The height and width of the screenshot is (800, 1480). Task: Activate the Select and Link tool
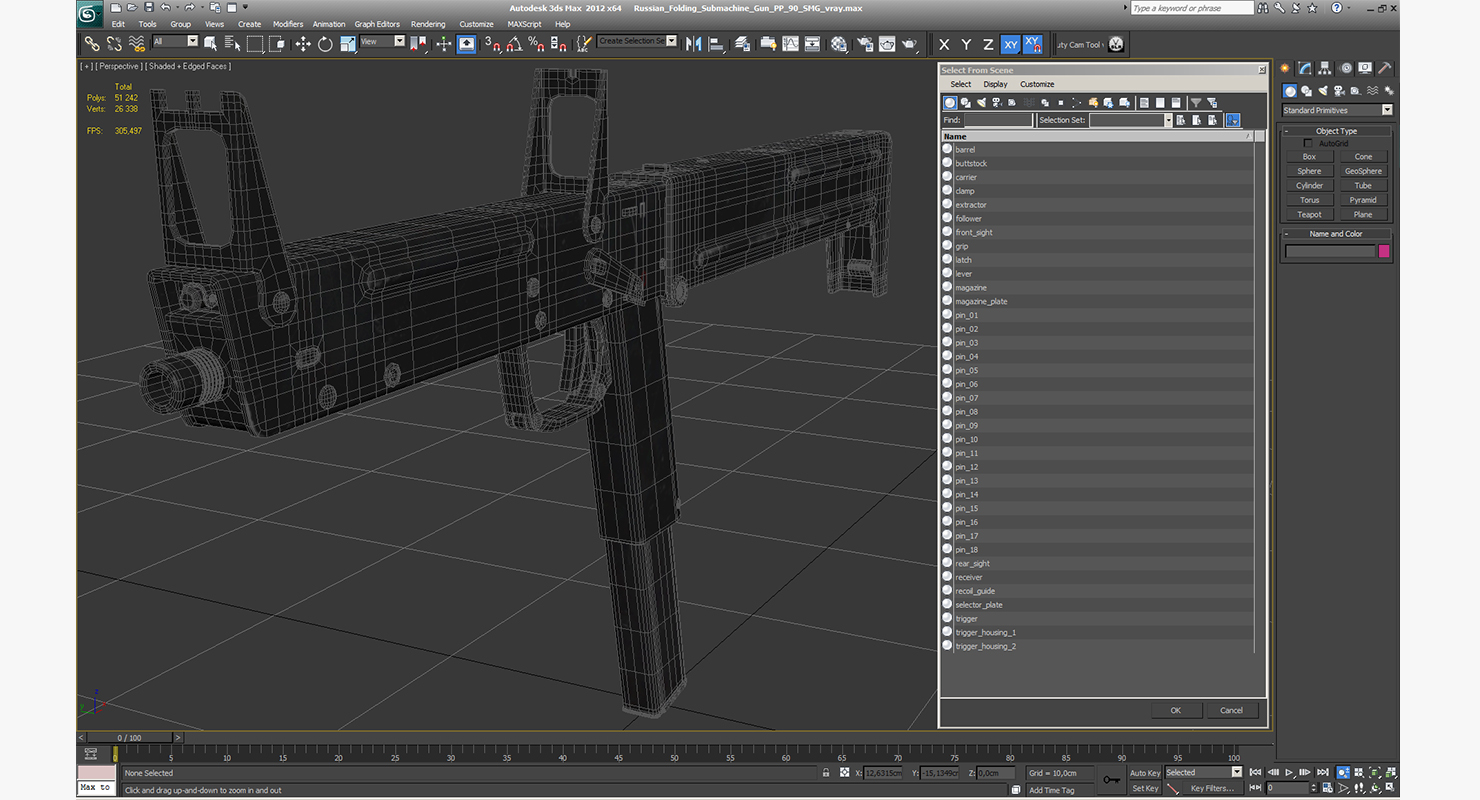pos(91,44)
